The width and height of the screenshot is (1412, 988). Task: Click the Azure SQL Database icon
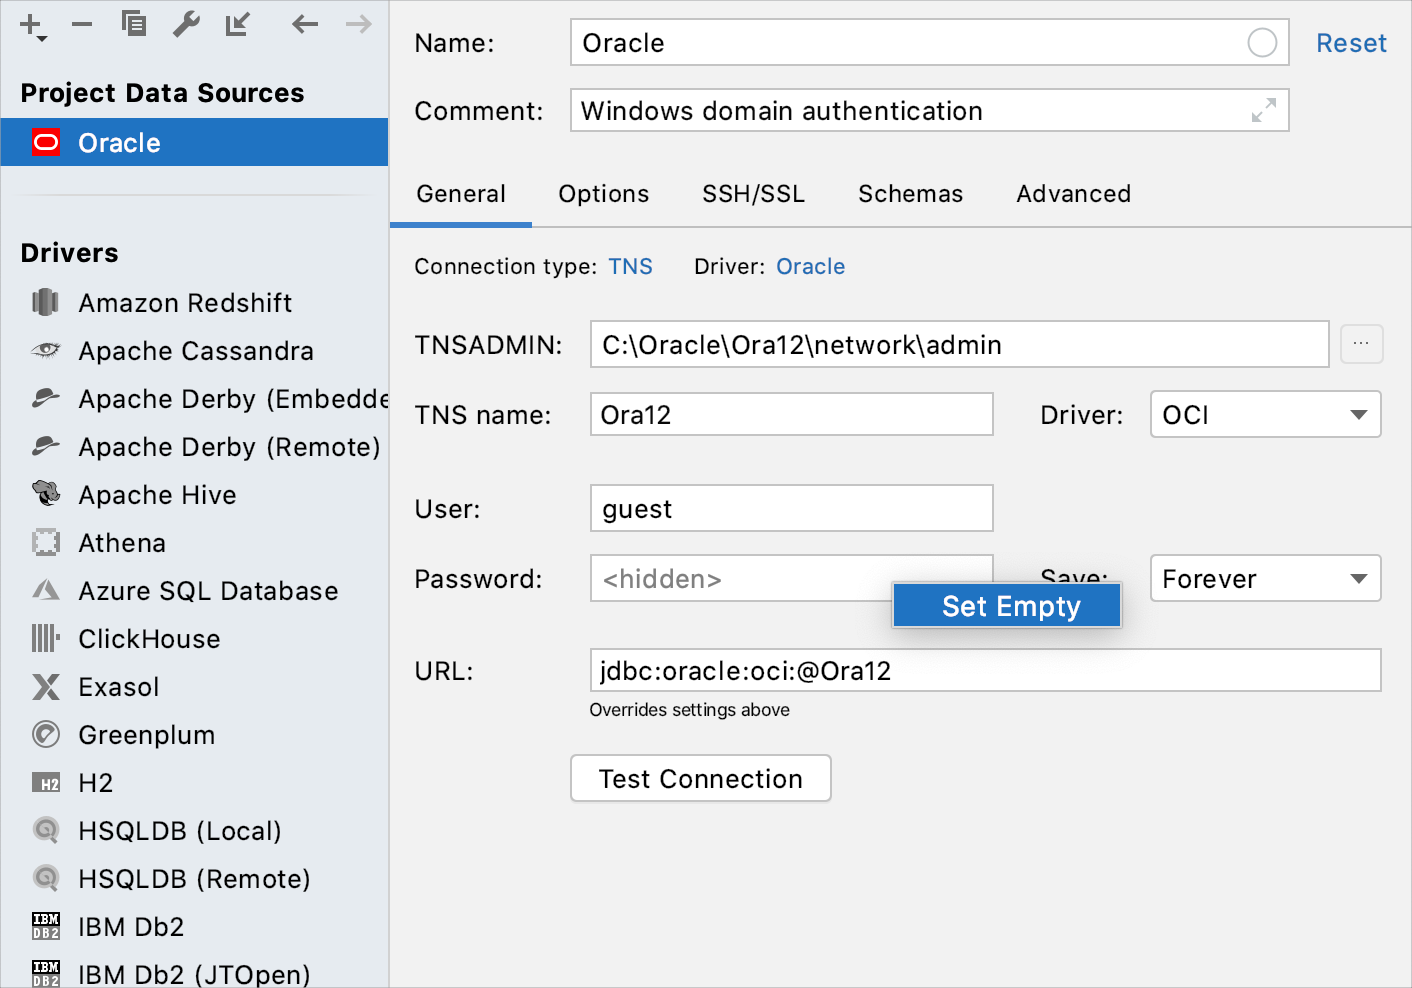(x=45, y=590)
